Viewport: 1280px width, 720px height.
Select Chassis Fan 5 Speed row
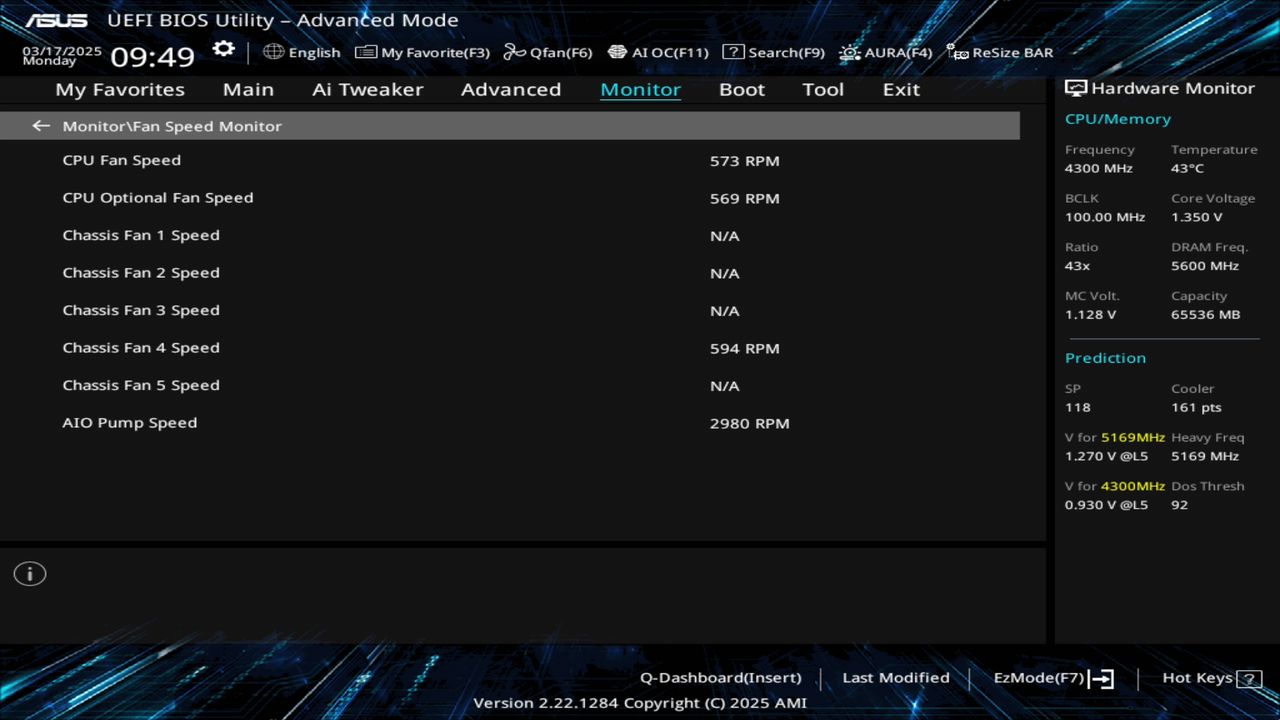click(510, 385)
